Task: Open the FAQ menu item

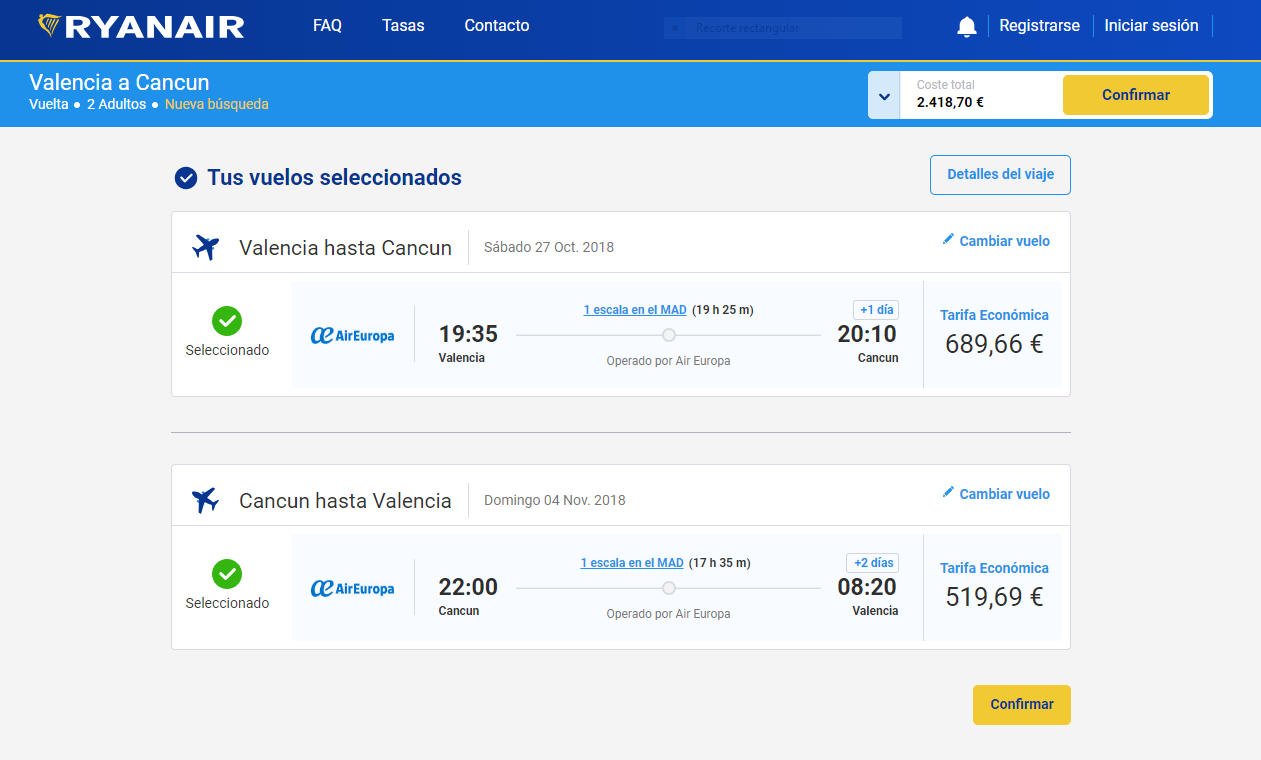Action: [x=327, y=26]
